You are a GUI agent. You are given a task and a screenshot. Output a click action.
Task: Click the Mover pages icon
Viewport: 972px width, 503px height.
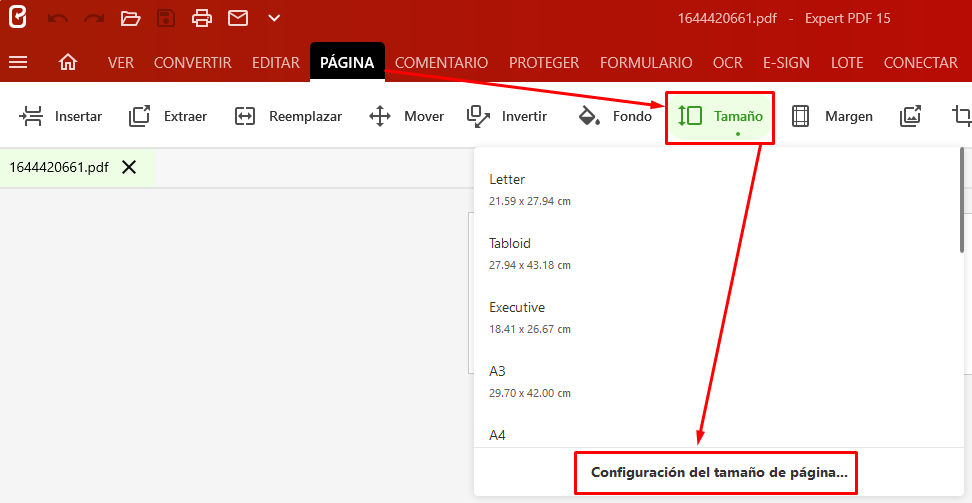click(379, 116)
